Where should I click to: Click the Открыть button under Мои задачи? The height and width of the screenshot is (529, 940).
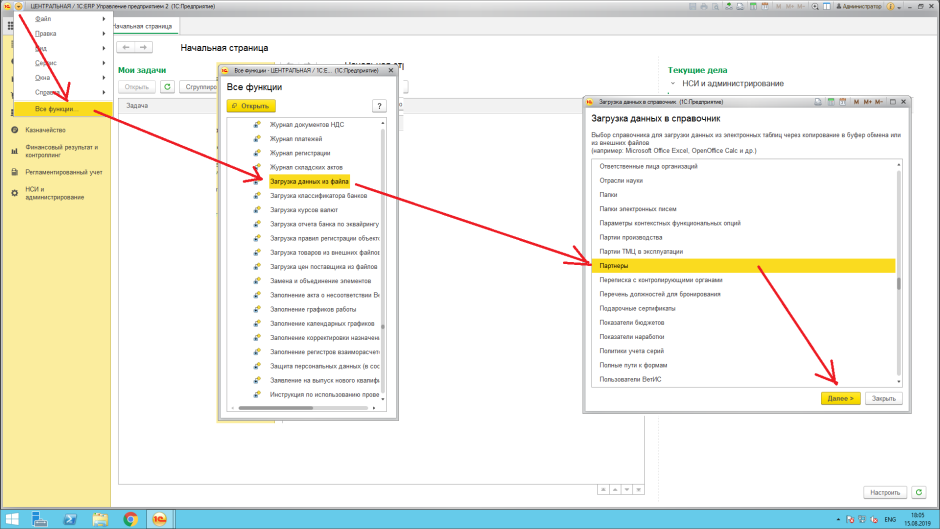click(137, 87)
